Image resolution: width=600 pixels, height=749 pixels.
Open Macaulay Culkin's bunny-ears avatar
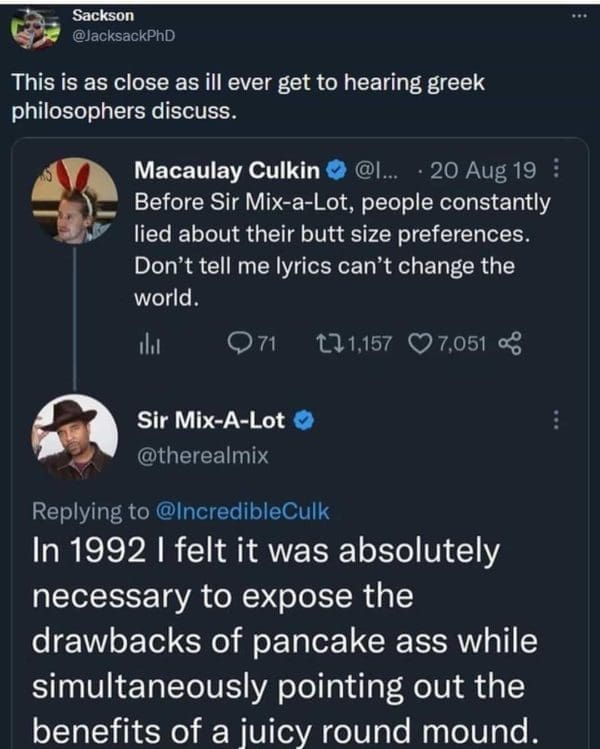[x=73, y=201]
